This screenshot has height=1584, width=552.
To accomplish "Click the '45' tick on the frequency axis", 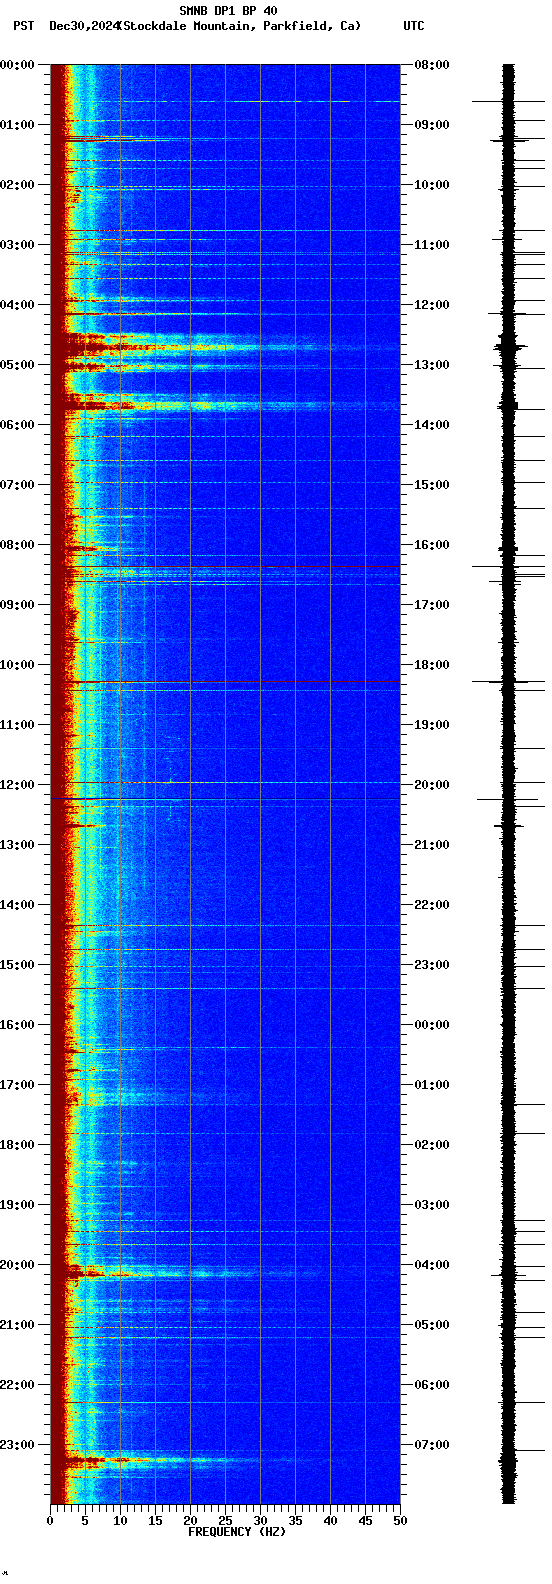I will [365, 1521].
